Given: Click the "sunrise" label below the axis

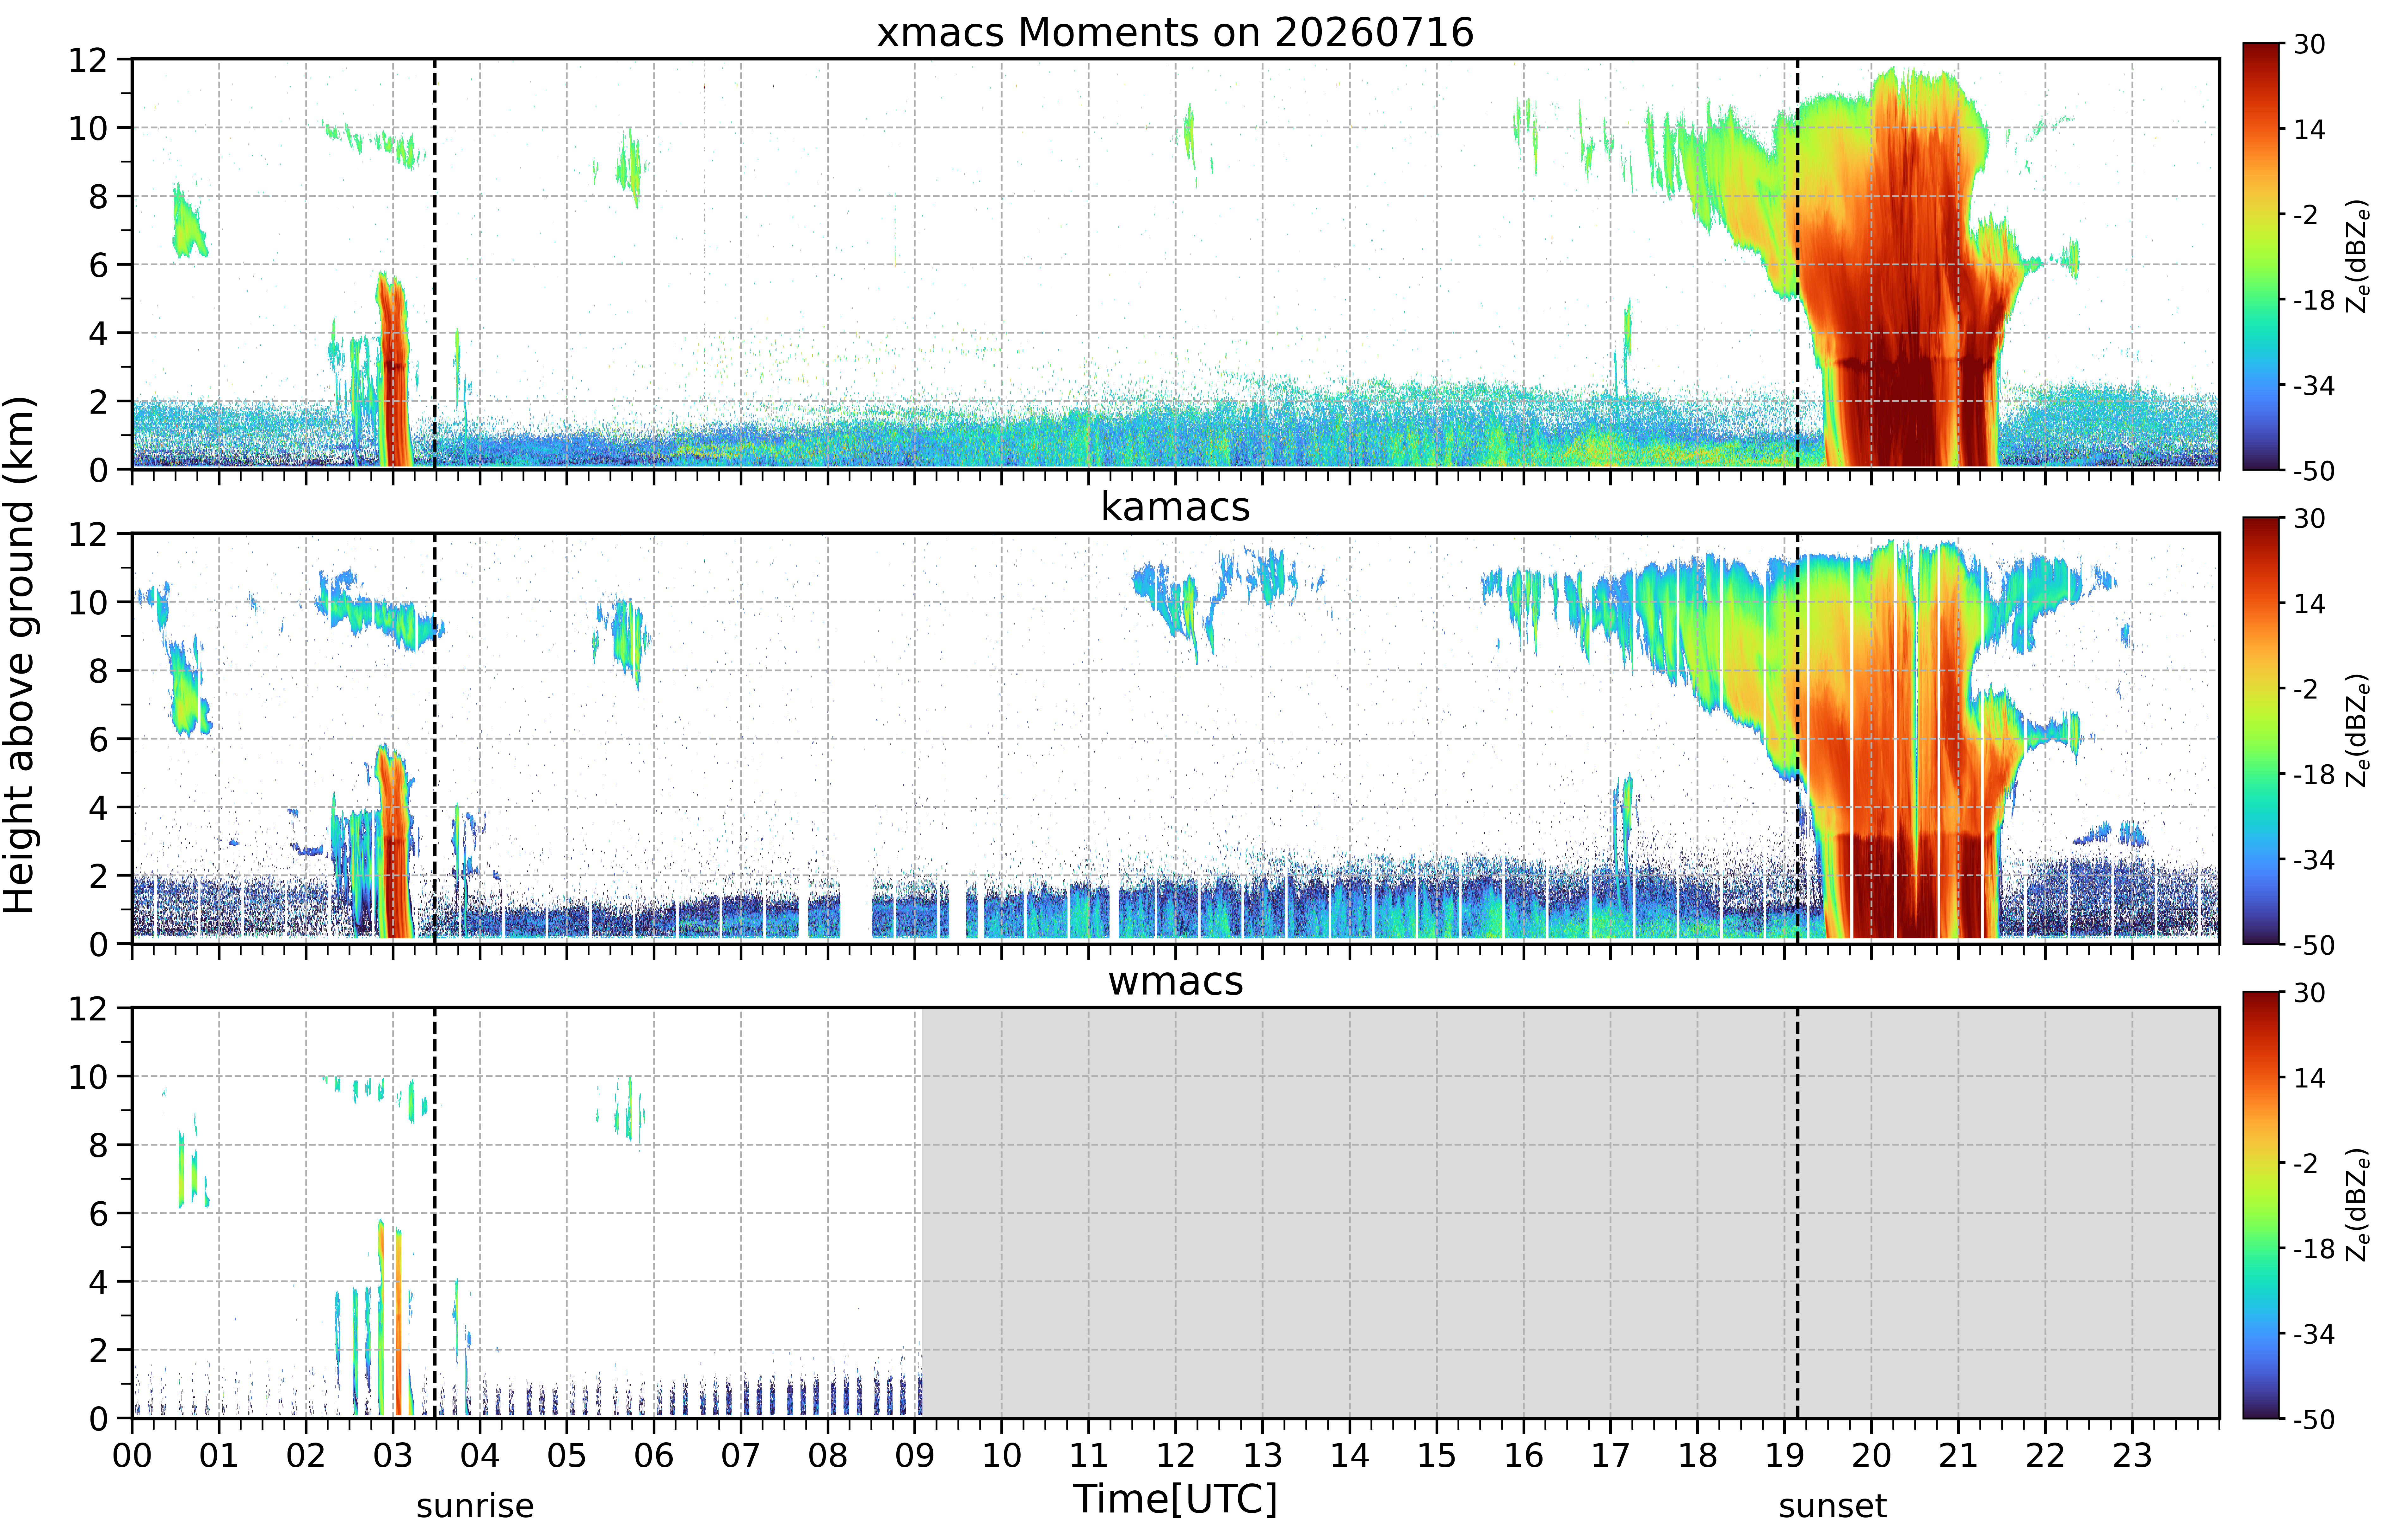Looking at the screenshot, I should (x=475, y=1506).
